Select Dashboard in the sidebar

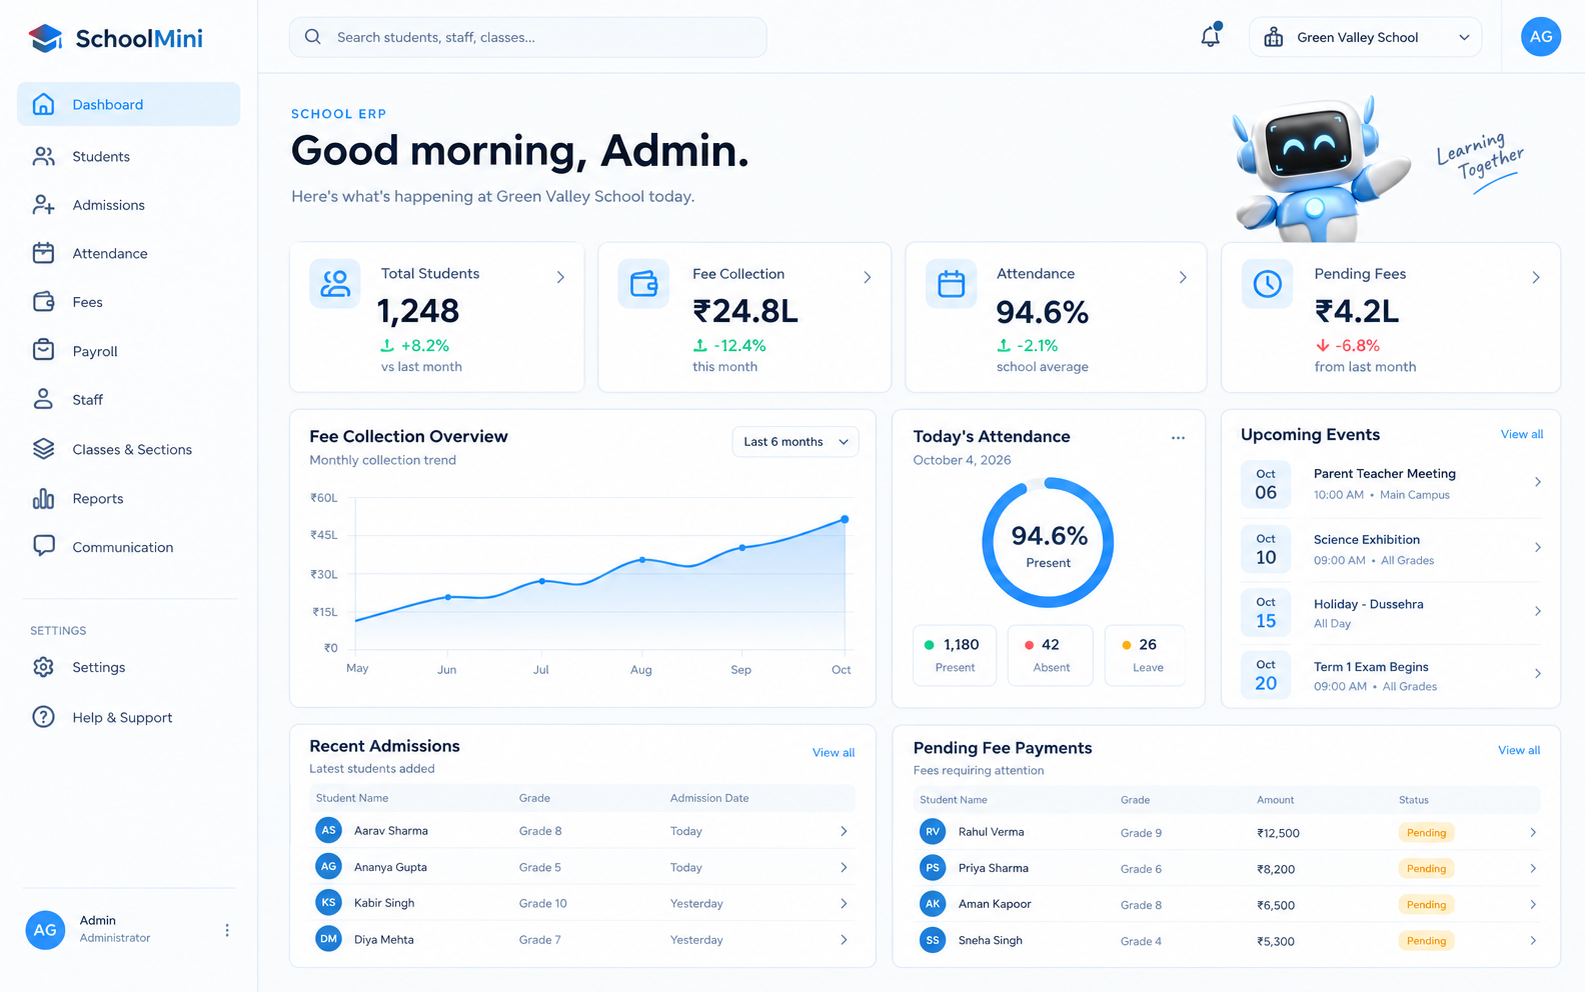pos(128,104)
